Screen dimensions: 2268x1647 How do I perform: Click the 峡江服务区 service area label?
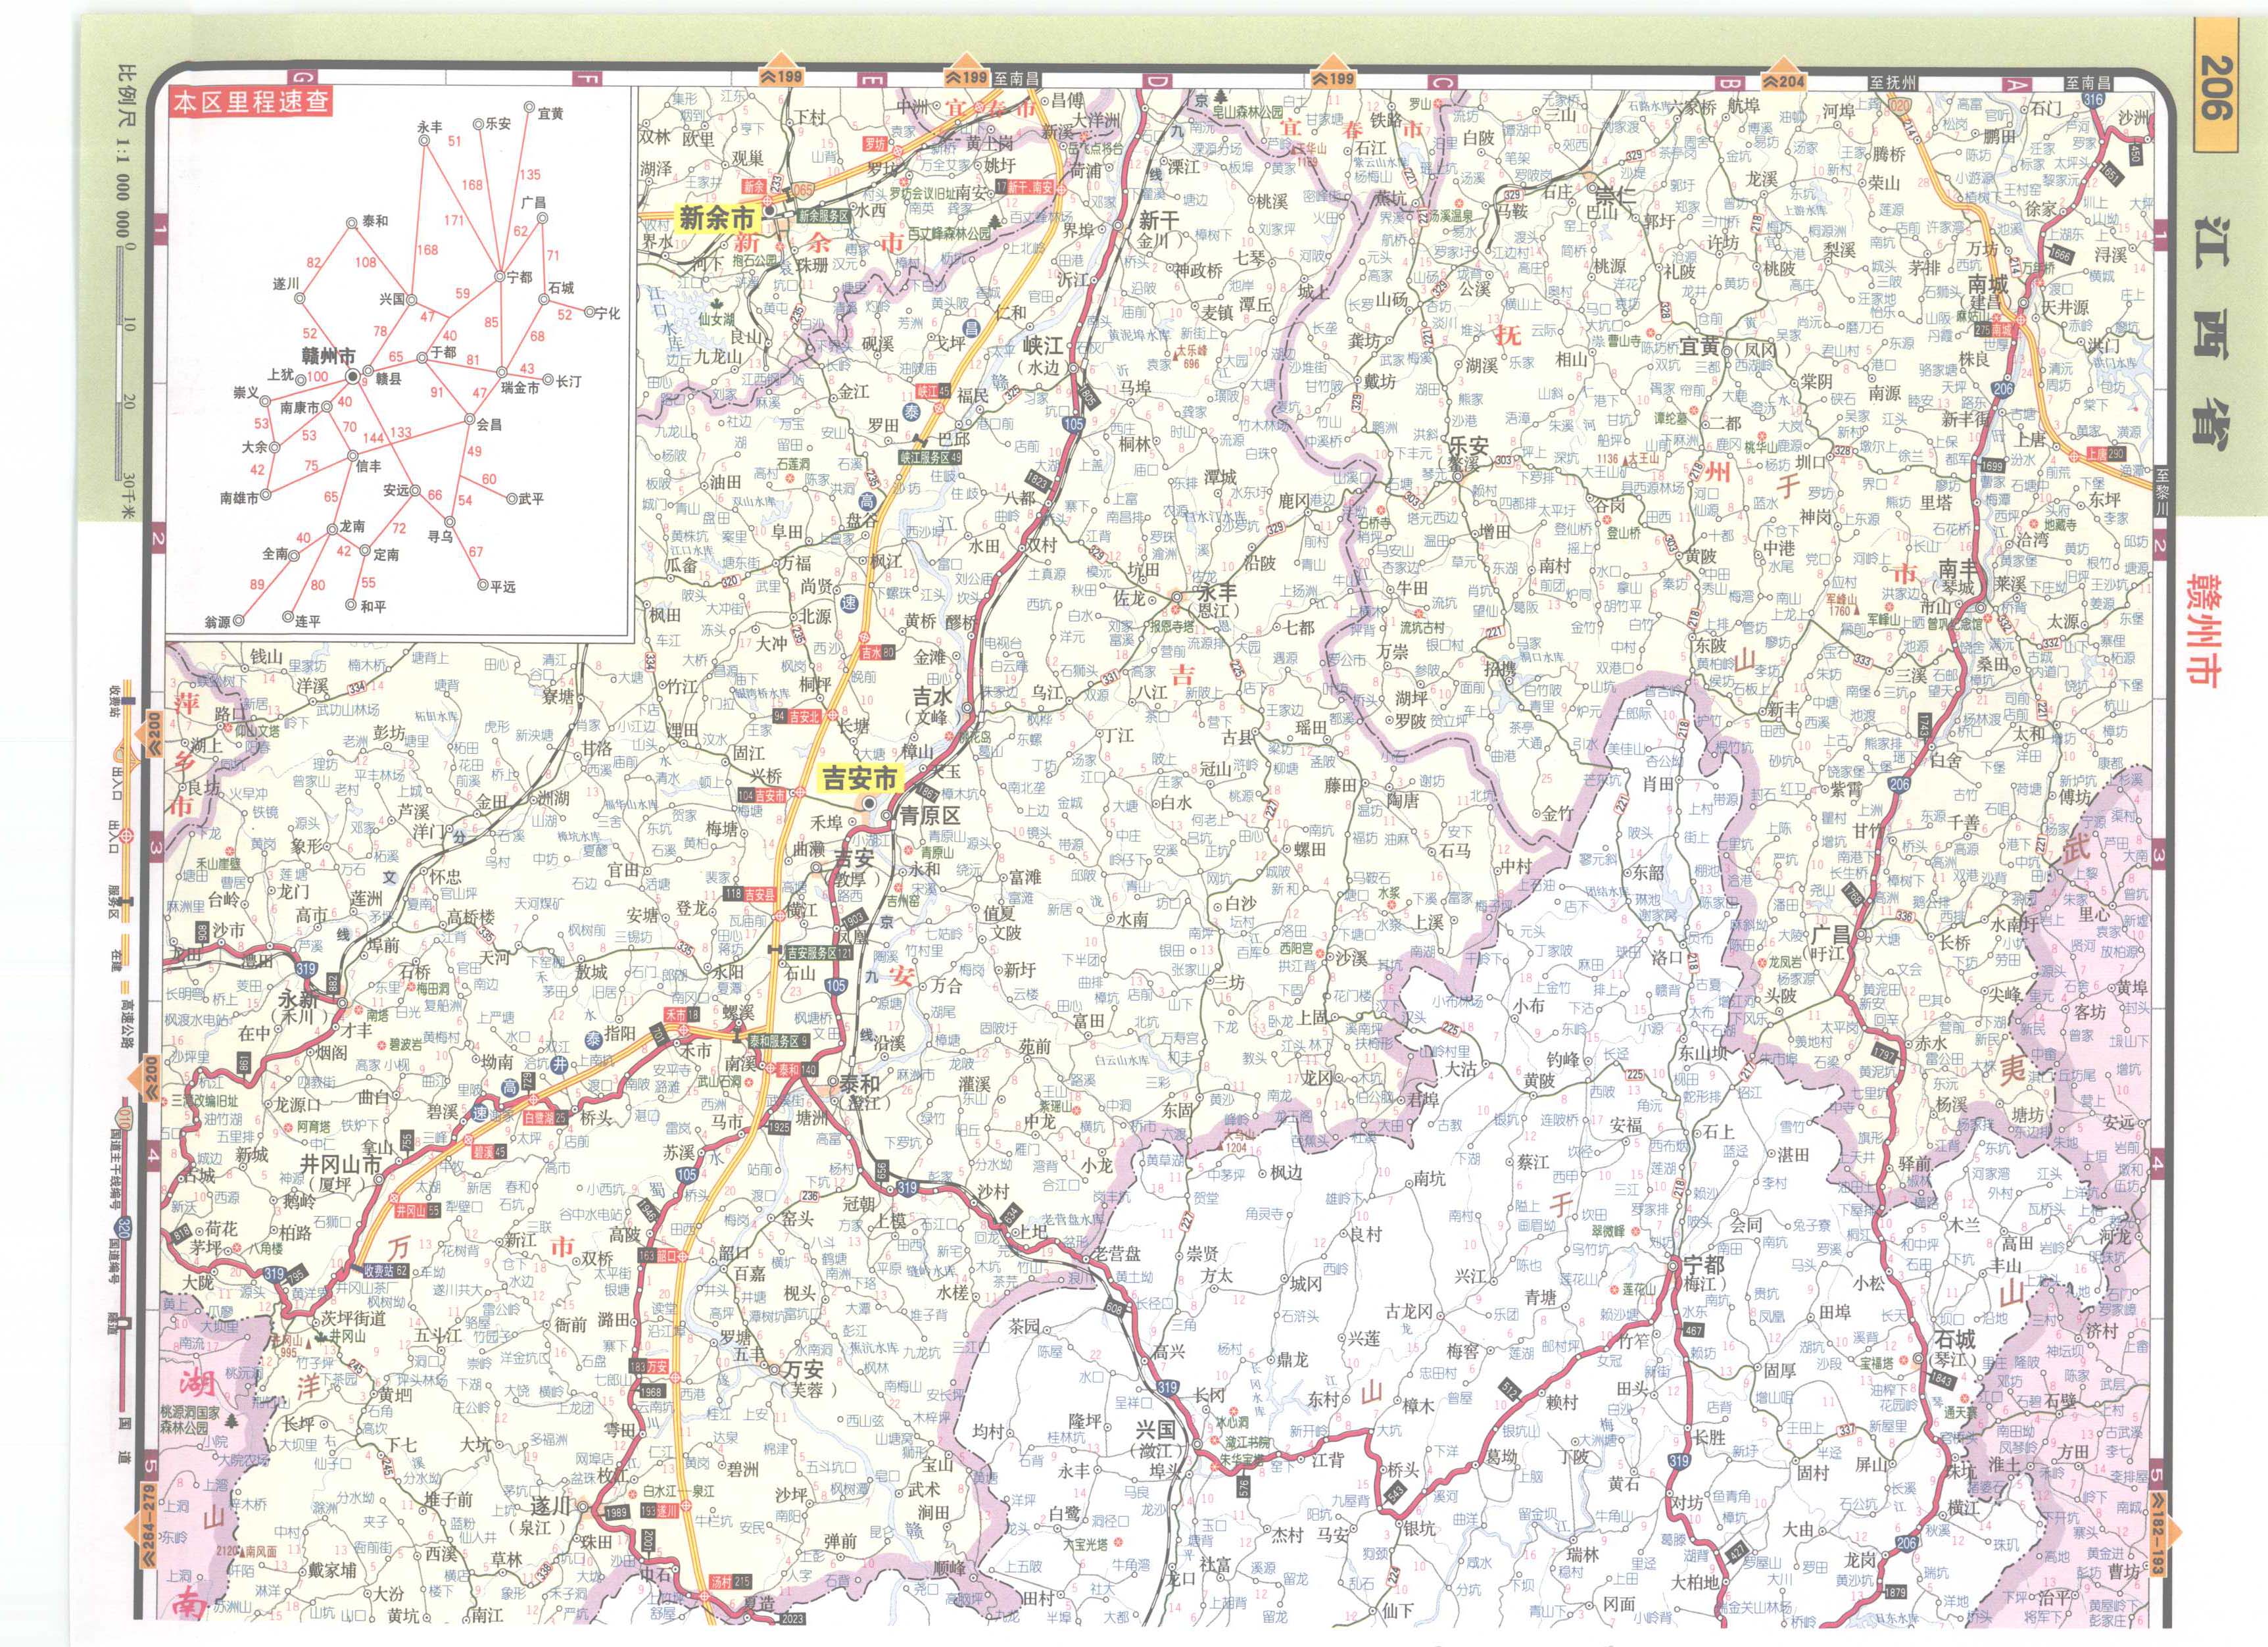pyautogui.click(x=931, y=457)
